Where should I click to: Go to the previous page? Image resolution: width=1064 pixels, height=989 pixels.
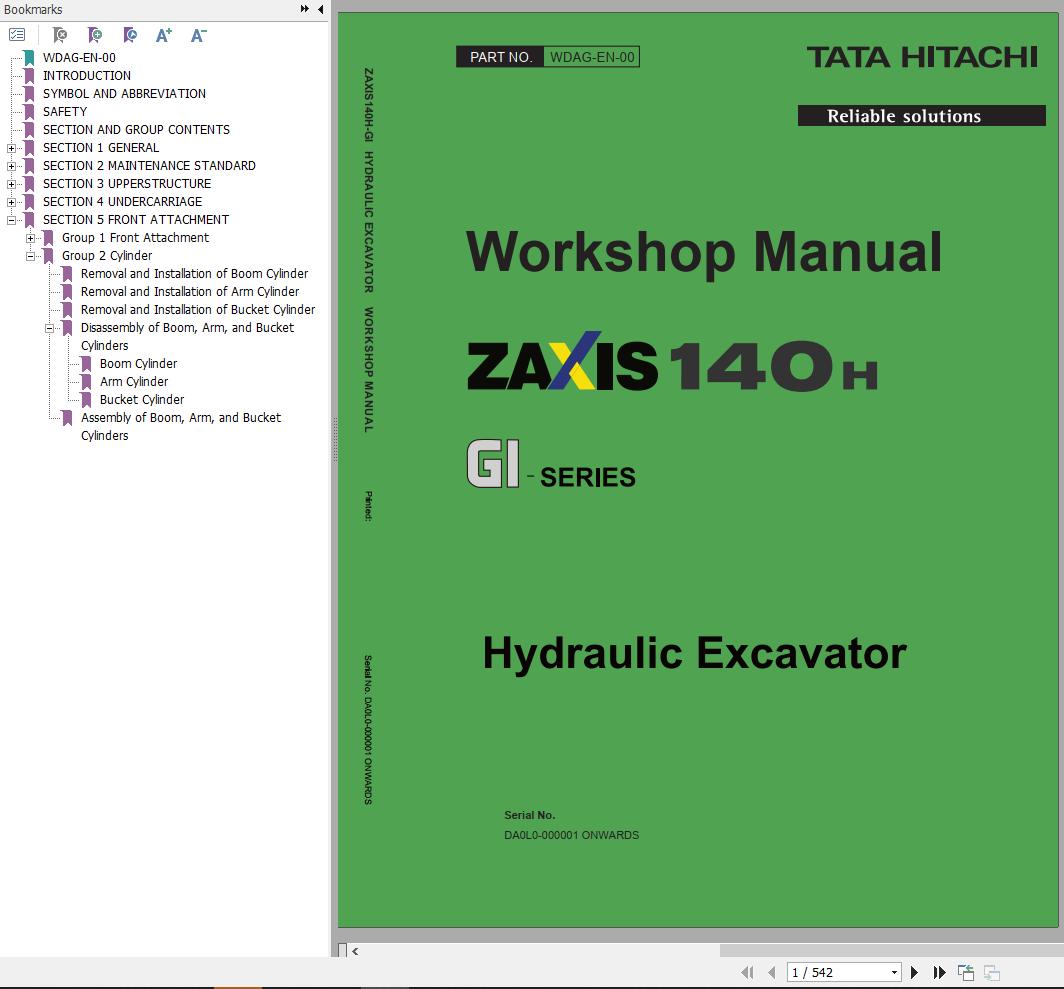click(772, 973)
